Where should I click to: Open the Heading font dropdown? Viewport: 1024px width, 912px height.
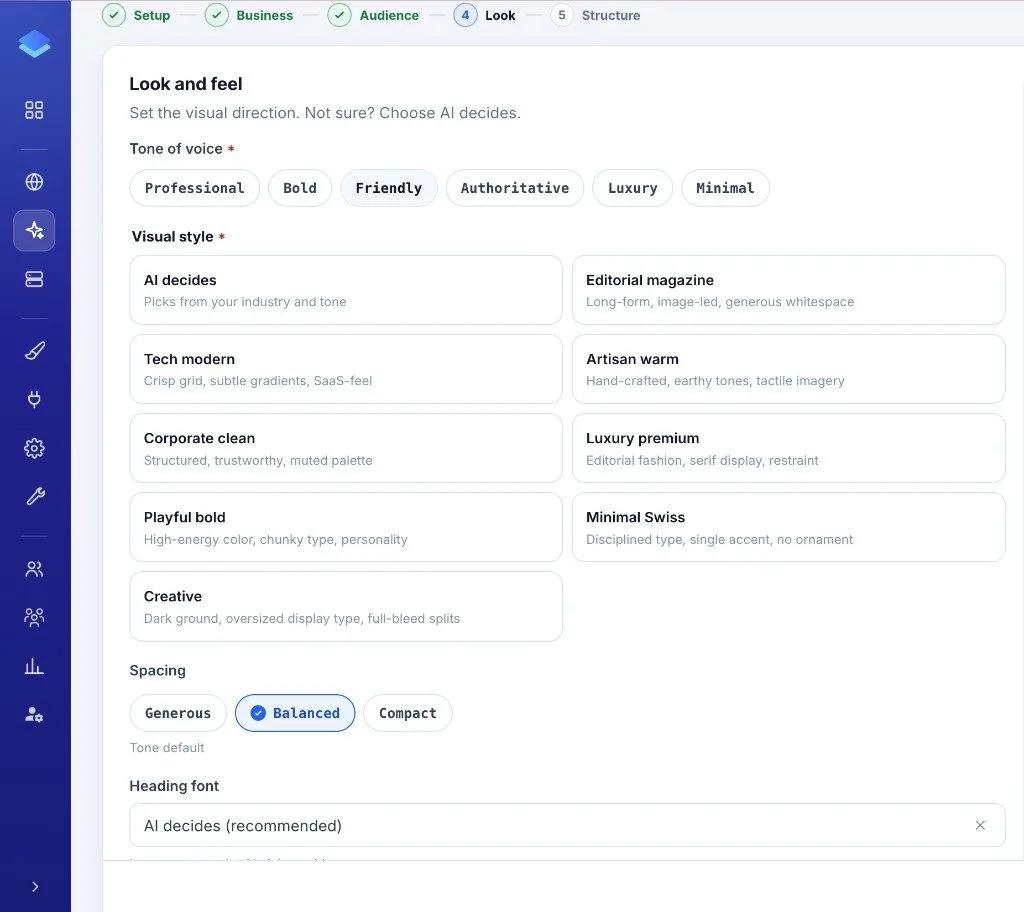tap(567, 825)
